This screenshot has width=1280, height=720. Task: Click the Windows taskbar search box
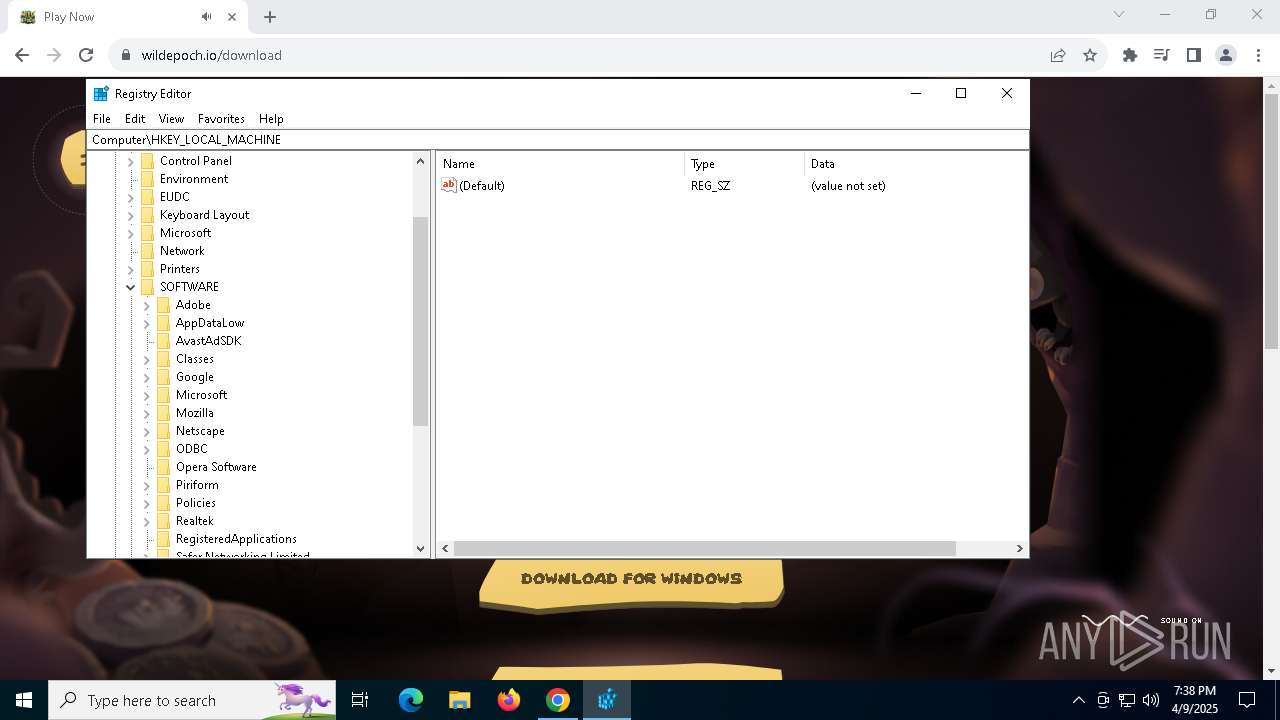coord(192,700)
